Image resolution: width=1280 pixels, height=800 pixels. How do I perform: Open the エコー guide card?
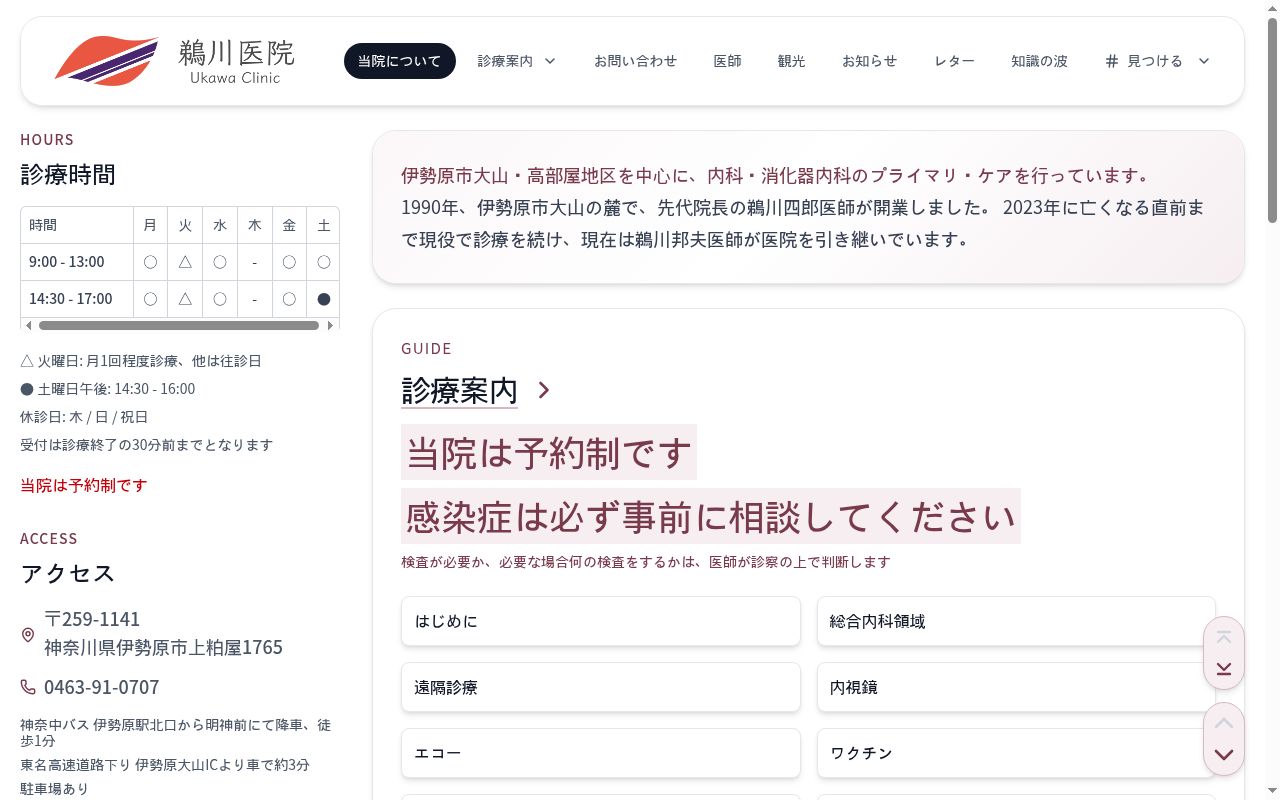[x=601, y=753]
